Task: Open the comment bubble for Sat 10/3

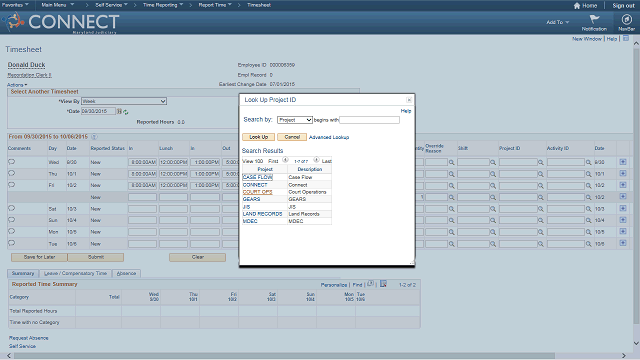Action: (x=11, y=208)
